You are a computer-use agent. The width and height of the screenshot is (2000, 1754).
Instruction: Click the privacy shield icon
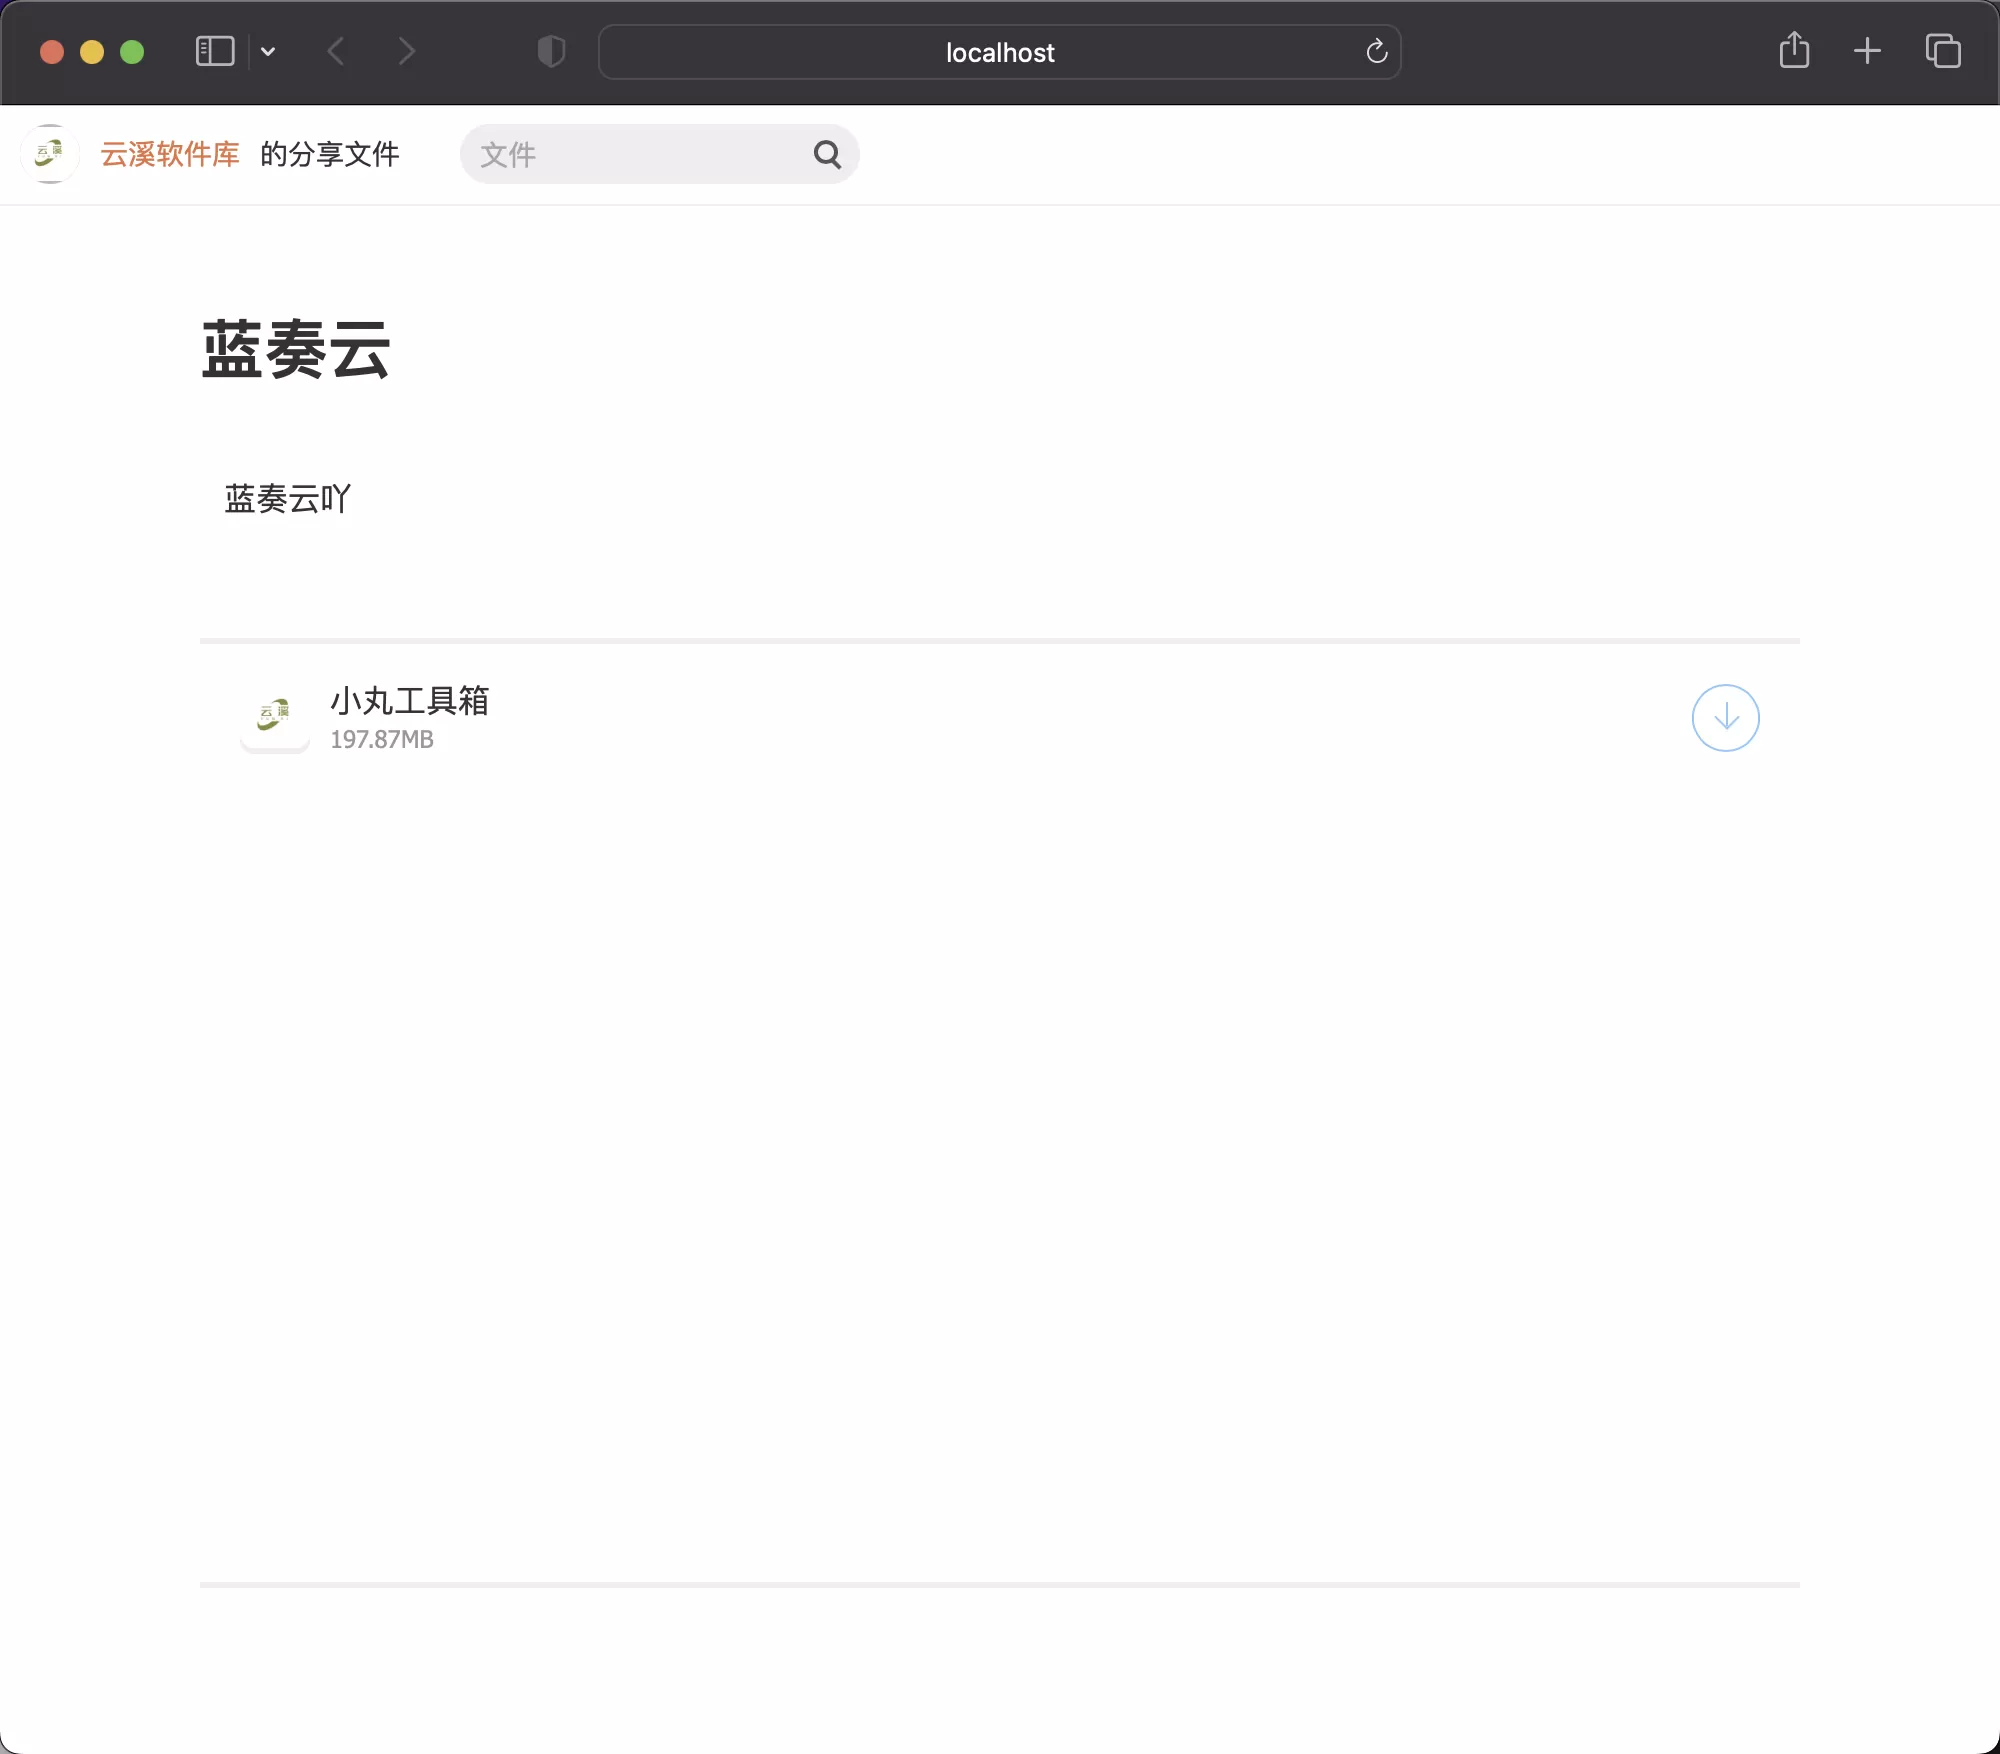(551, 51)
